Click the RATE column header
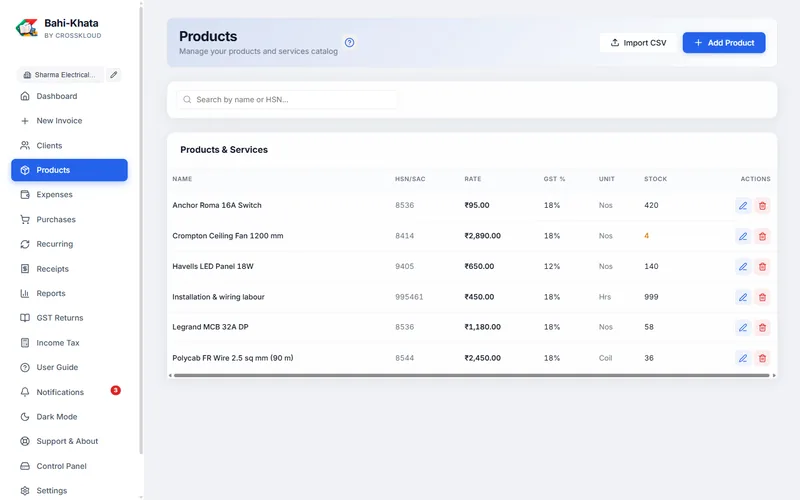Screen dimensions: 800x500 point(473,179)
